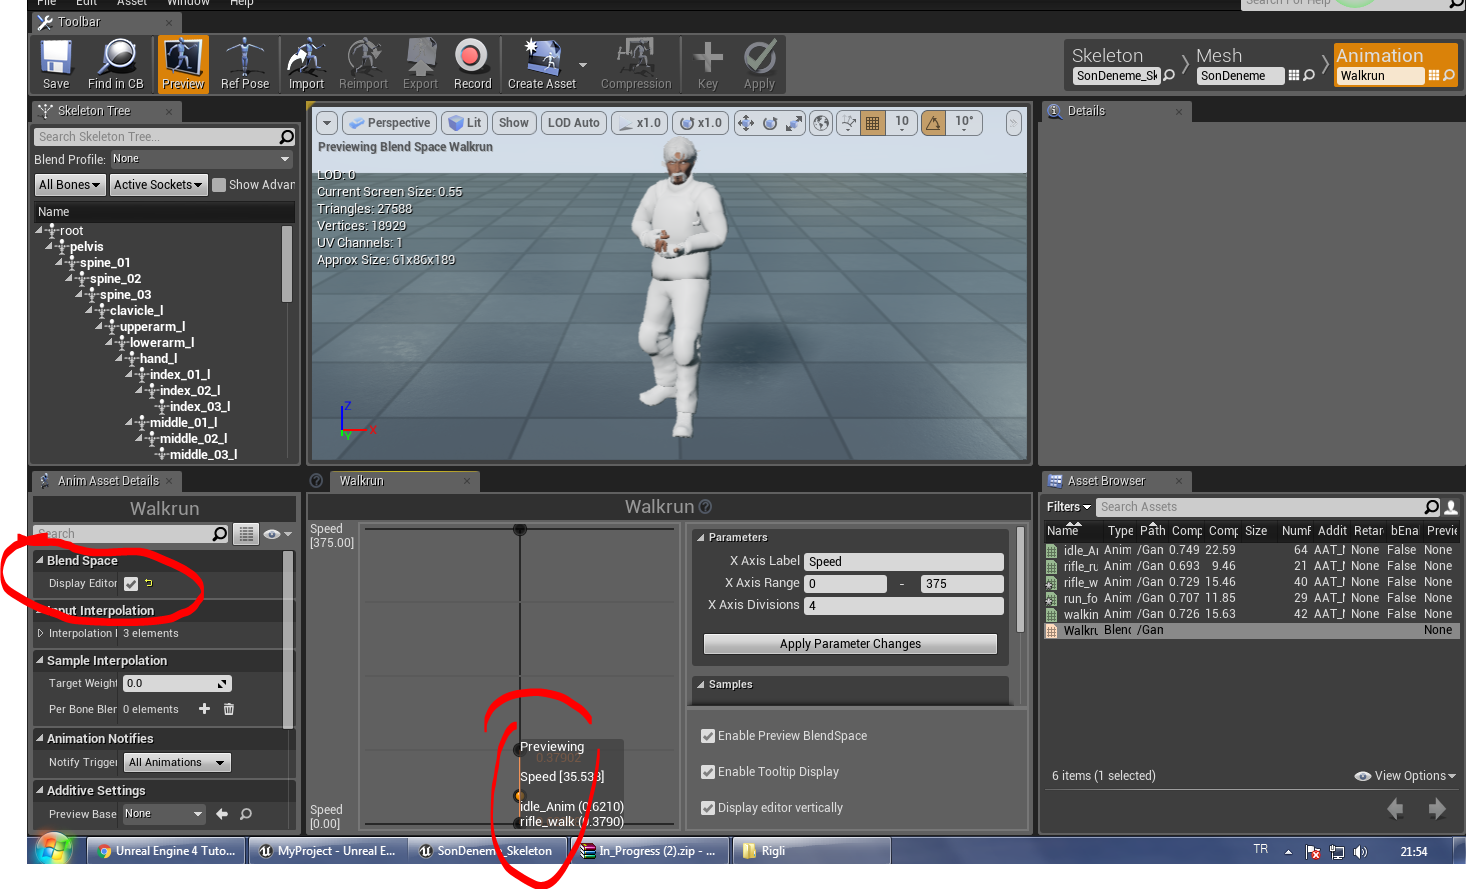Toggle viewport grid snapping icon
The height and width of the screenshot is (889, 1466).
pyautogui.click(x=872, y=123)
